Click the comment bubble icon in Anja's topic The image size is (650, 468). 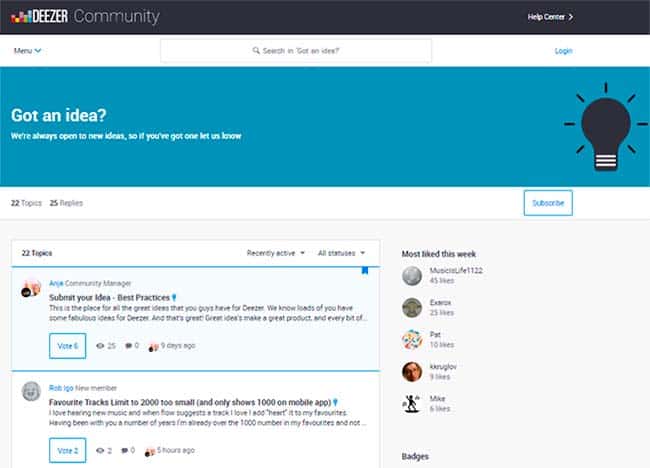(129, 346)
